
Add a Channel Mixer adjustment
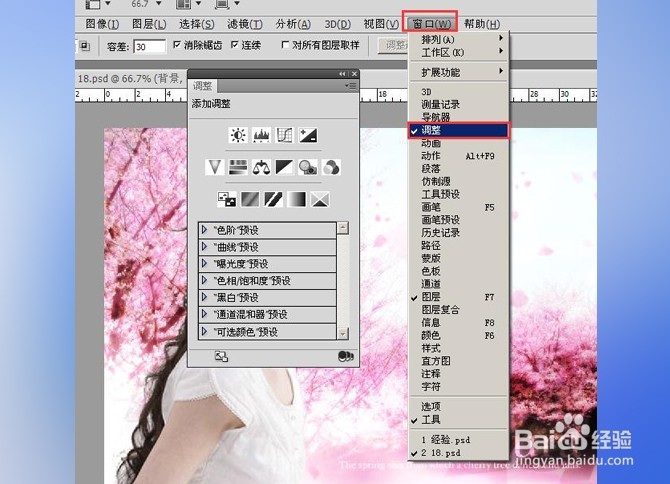(331, 167)
